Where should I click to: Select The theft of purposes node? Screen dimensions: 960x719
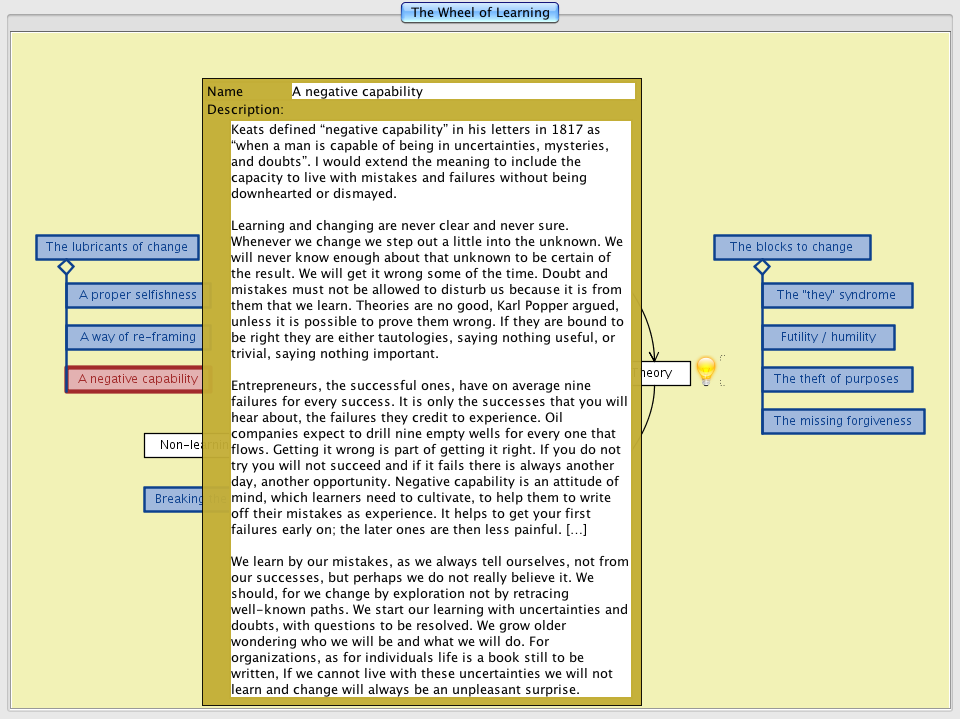[836, 379]
